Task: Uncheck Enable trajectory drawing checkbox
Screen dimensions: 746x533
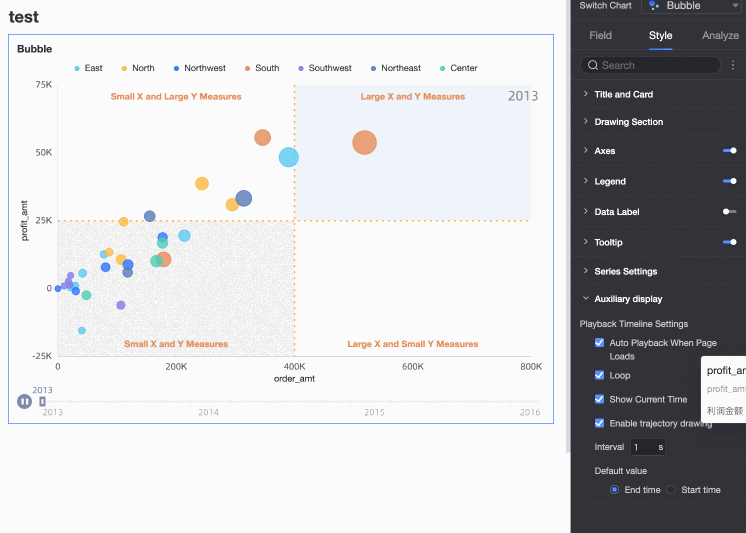Action: [599, 423]
